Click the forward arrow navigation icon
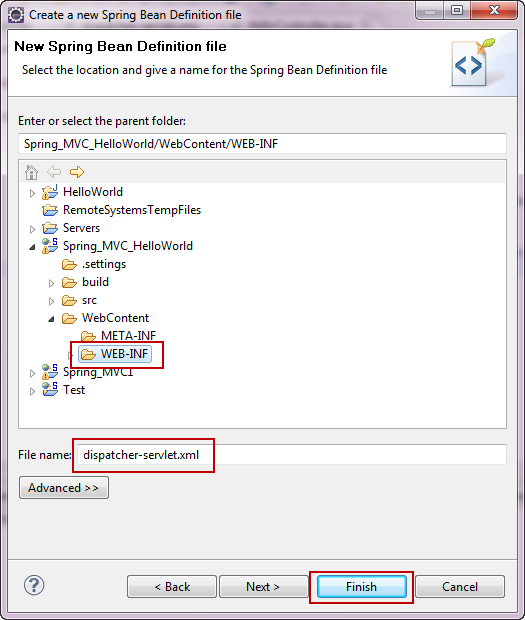This screenshot has width=525, height=620. pos(77,172)
